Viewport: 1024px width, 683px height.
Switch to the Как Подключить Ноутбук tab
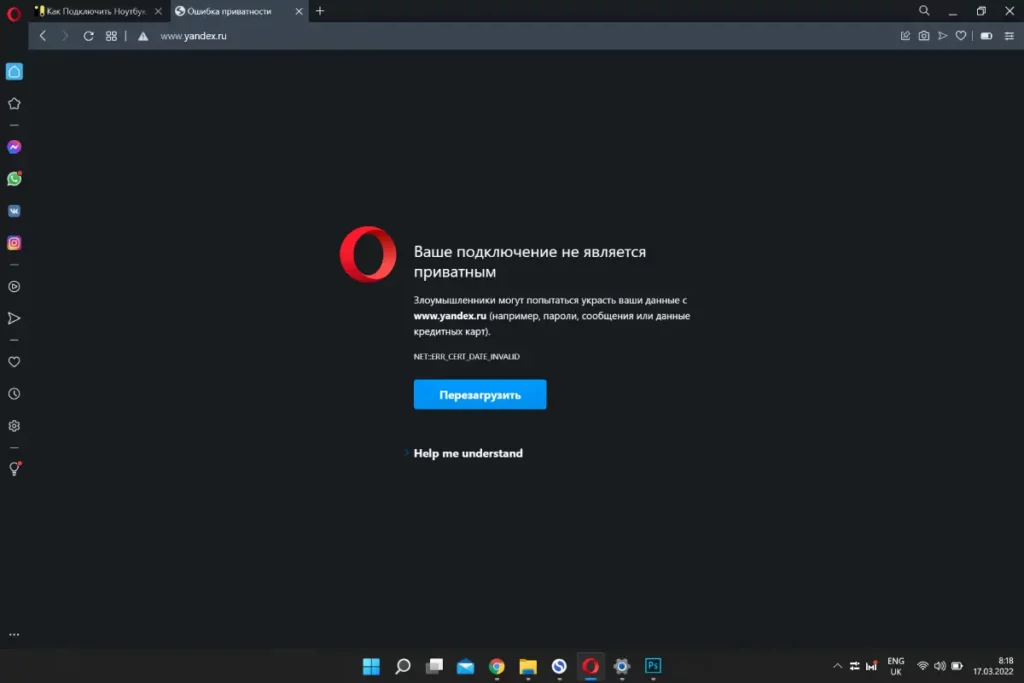[x=95, y=11]
